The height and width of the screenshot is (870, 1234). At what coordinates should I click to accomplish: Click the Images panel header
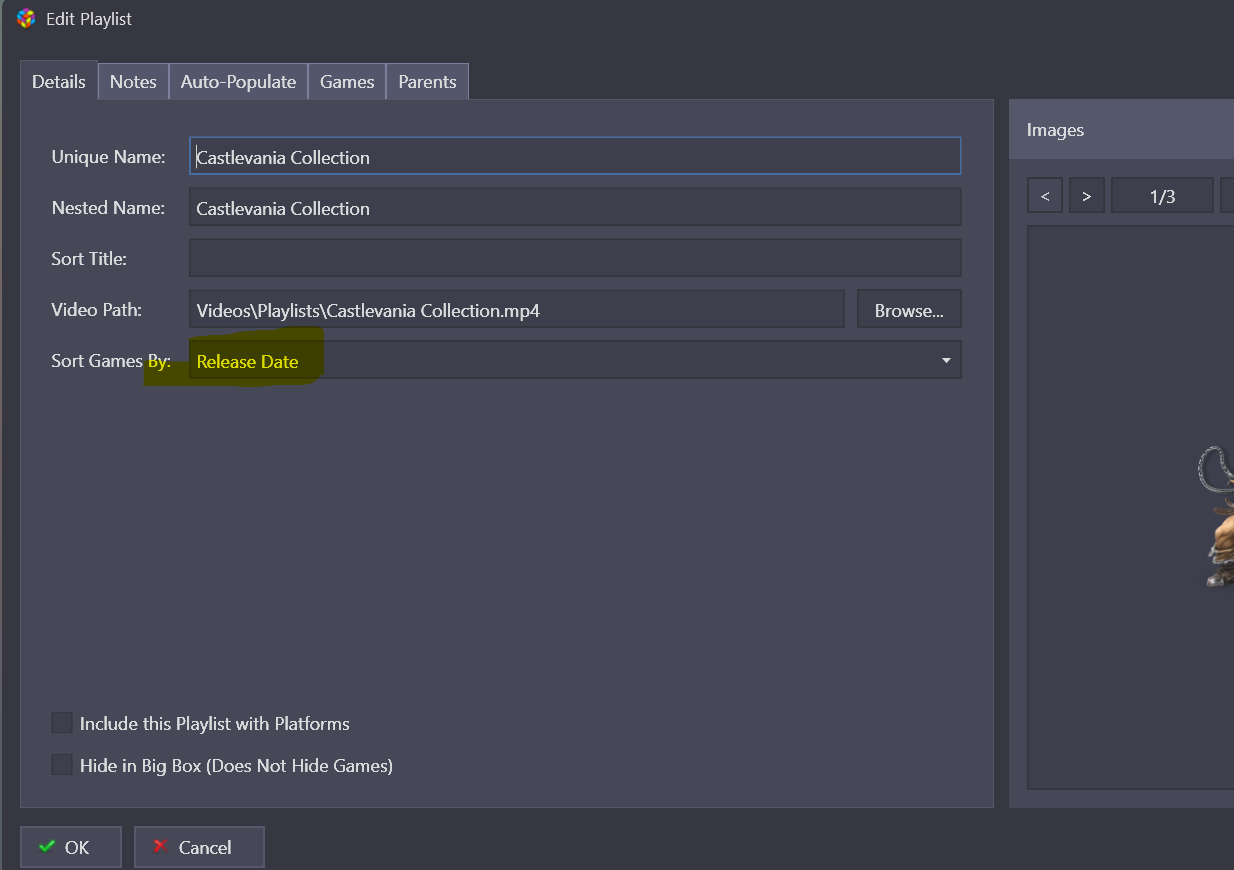pos(1121,130)
